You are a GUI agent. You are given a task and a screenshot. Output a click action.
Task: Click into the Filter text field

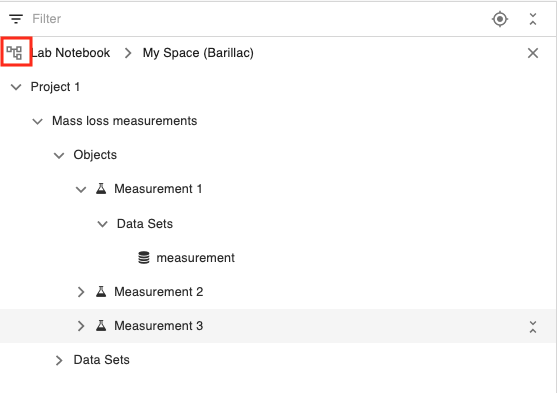(256, 19)
